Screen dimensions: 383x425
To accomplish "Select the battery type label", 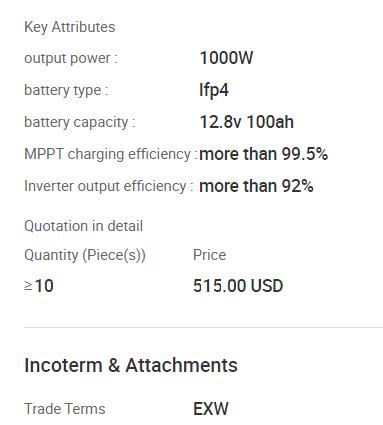I will (66, 90).
